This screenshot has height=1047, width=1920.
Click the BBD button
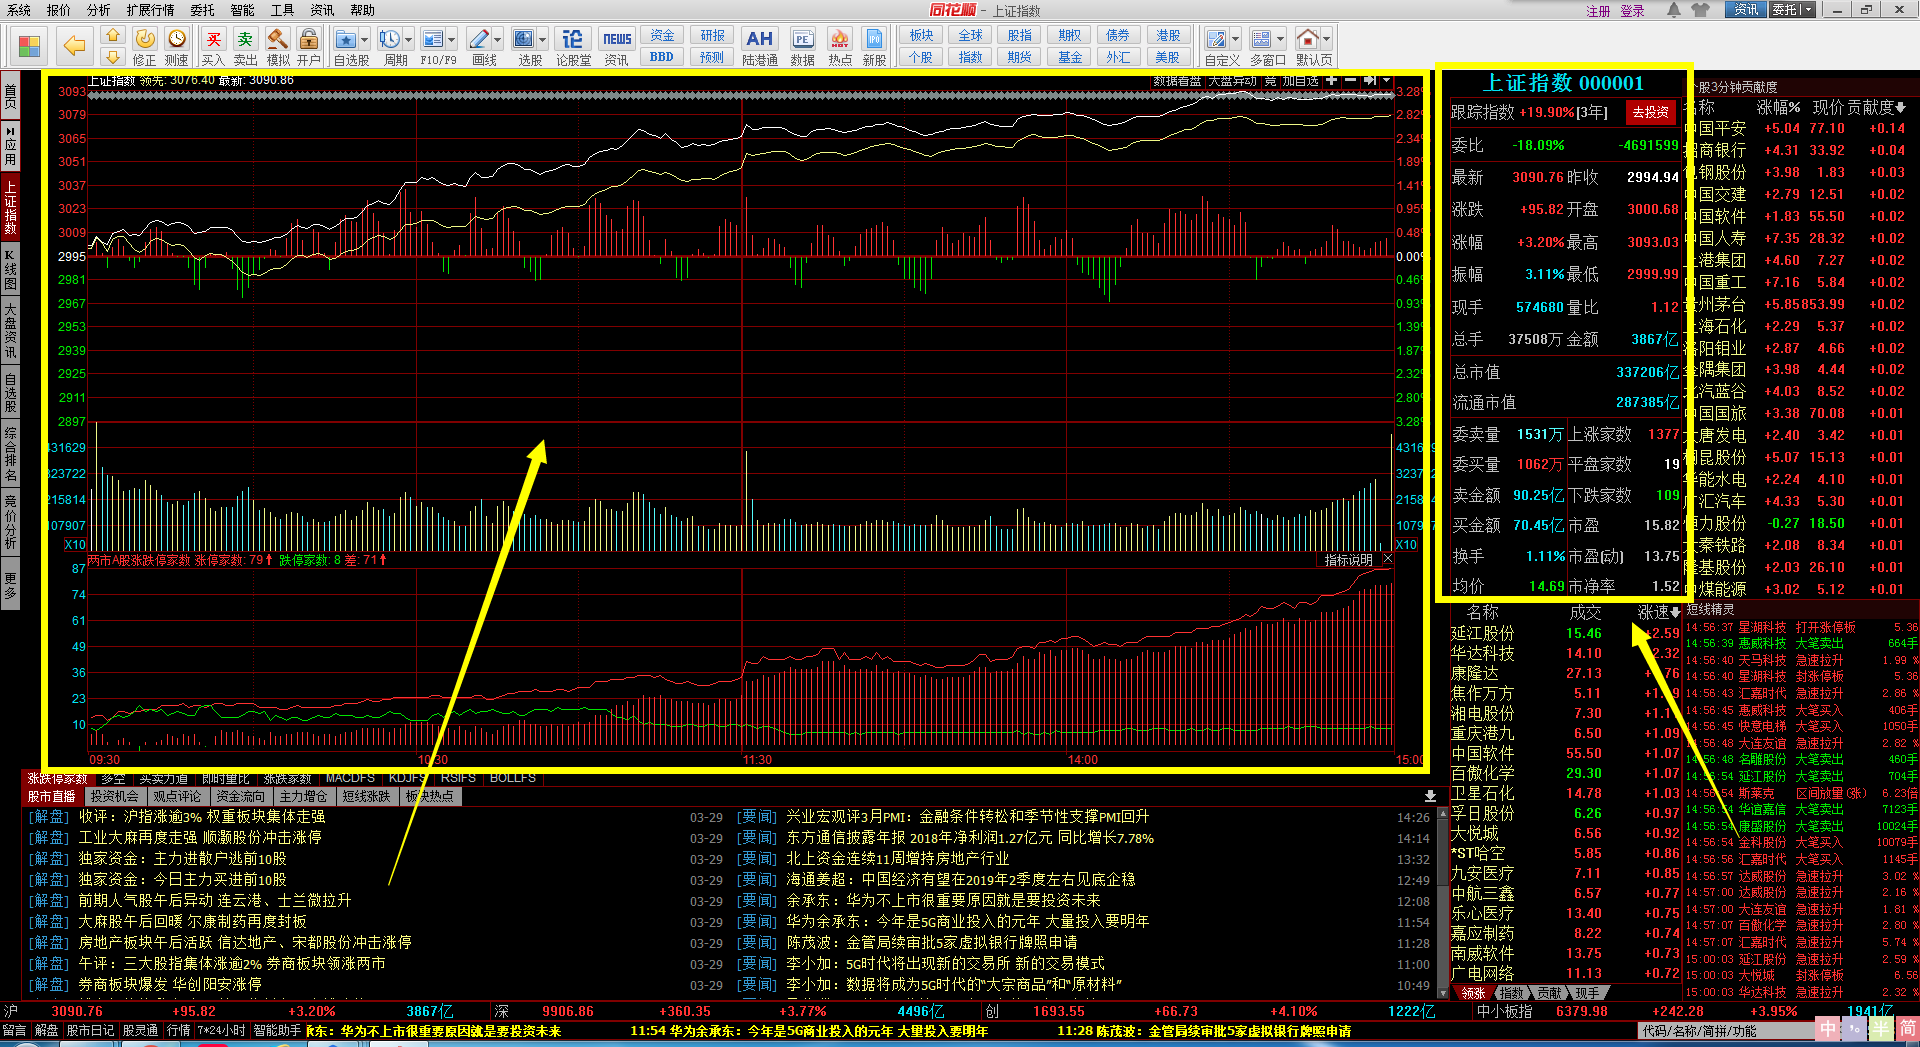point(661,57)
